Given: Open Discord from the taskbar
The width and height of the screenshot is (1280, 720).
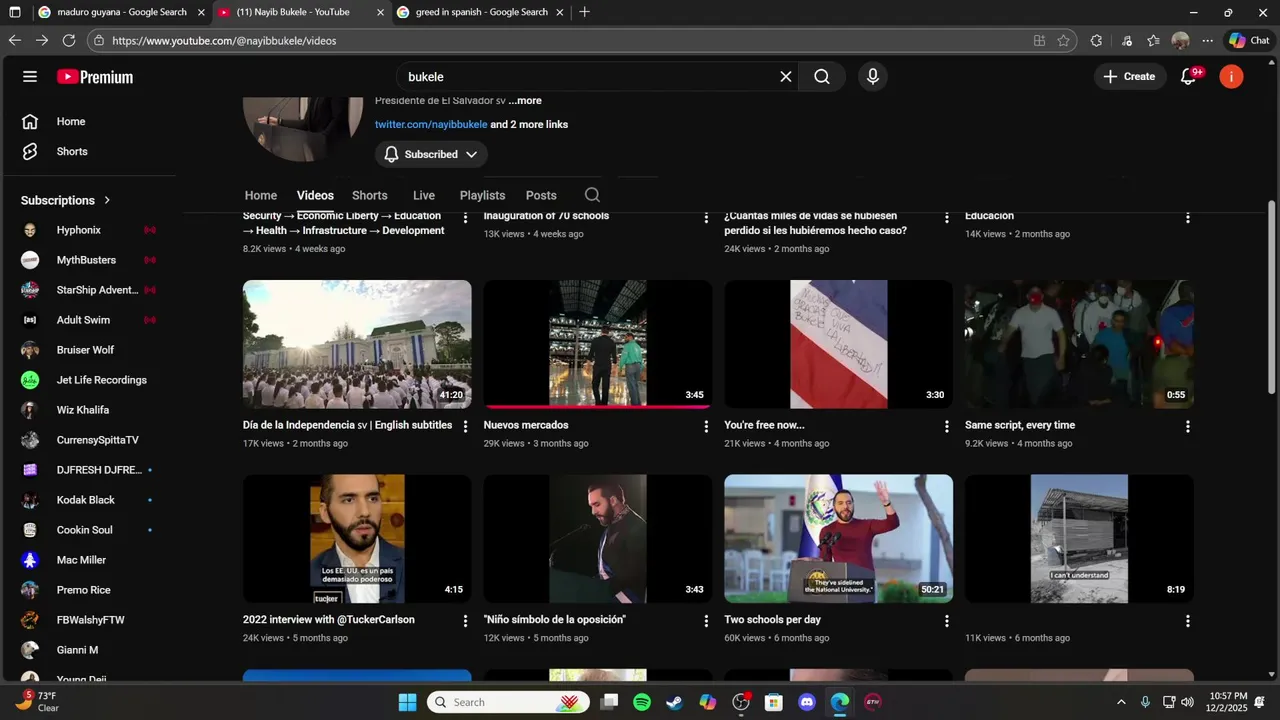Looking at the screenshot, I should pos(807,702).
